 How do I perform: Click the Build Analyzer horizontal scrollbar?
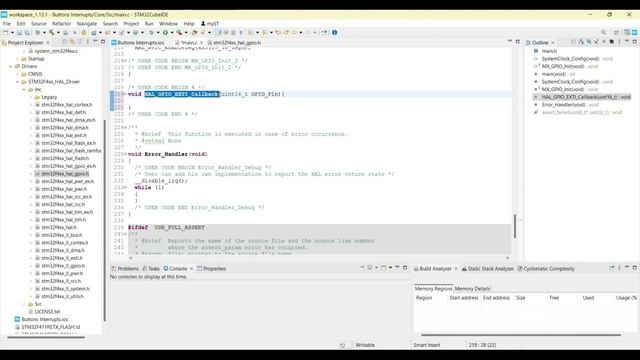click(x=521, y=335)
